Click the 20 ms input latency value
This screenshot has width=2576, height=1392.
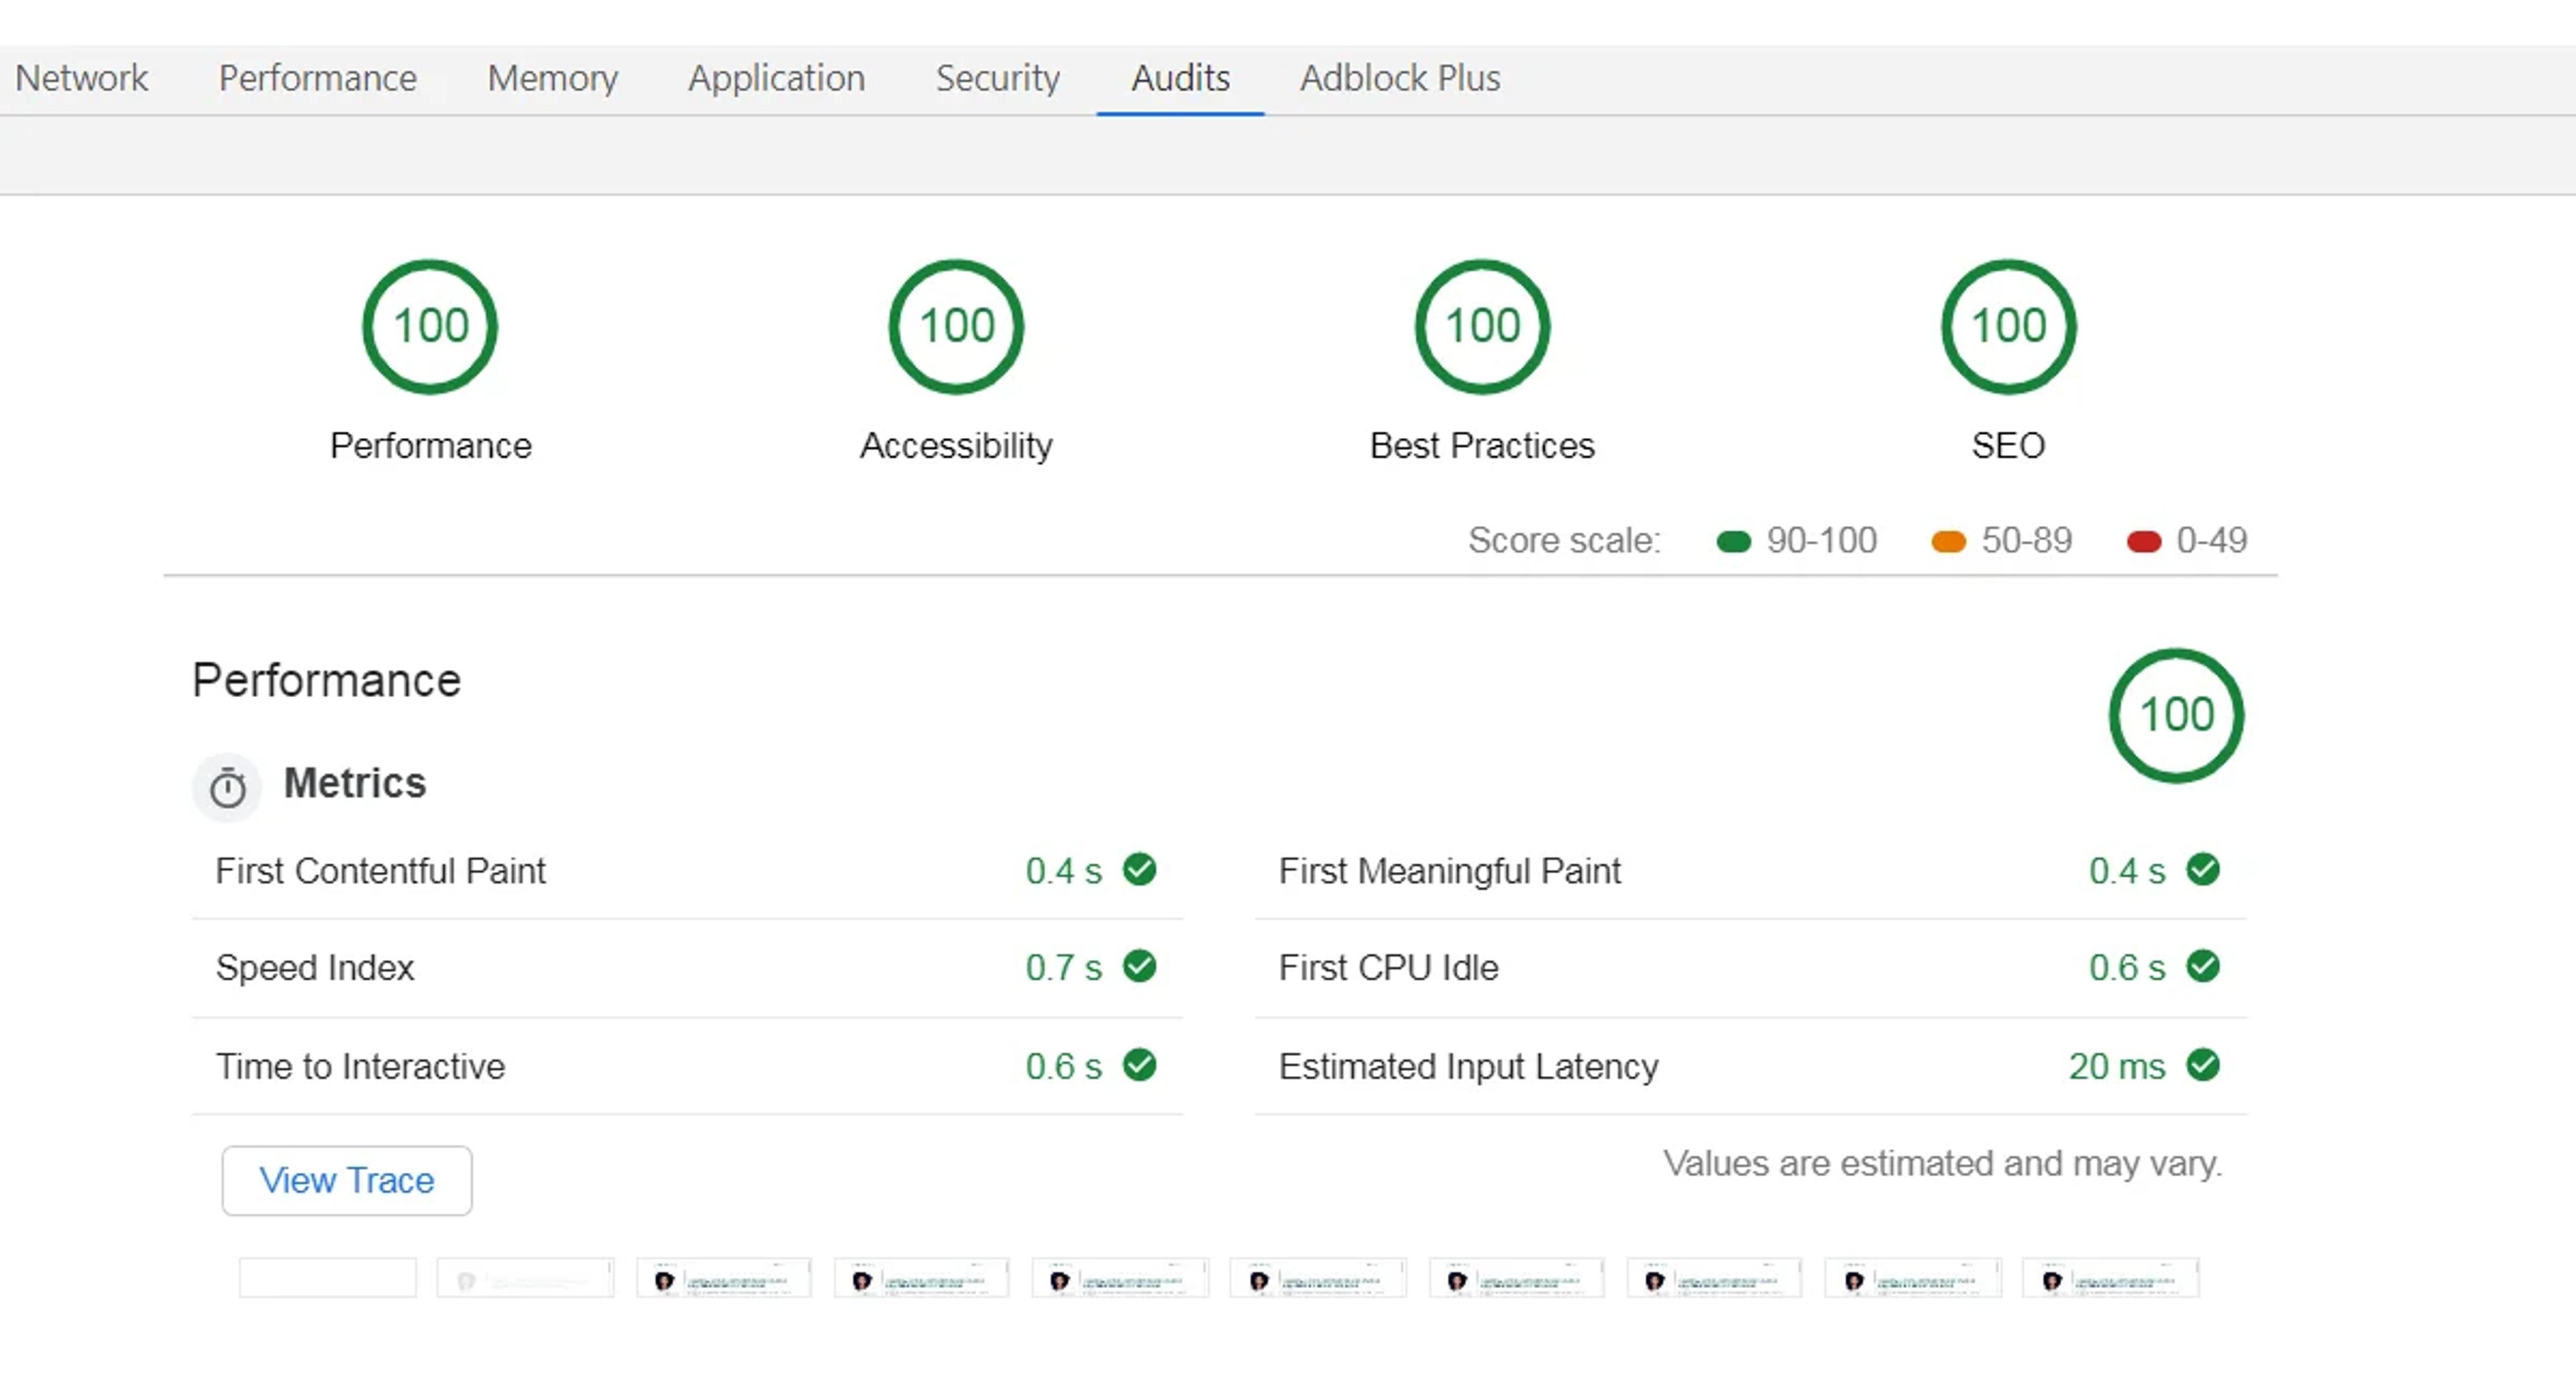click(x=2116, y=1066)
